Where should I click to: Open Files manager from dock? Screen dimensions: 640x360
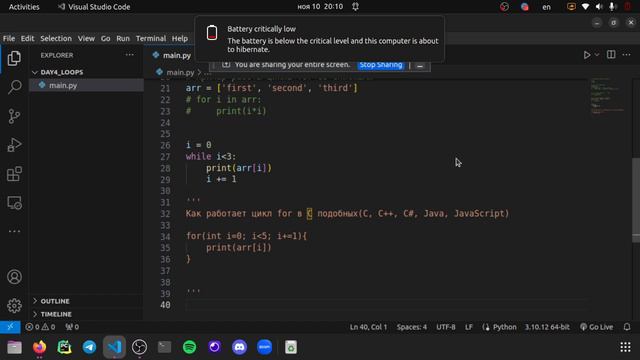tap(14, 347)
